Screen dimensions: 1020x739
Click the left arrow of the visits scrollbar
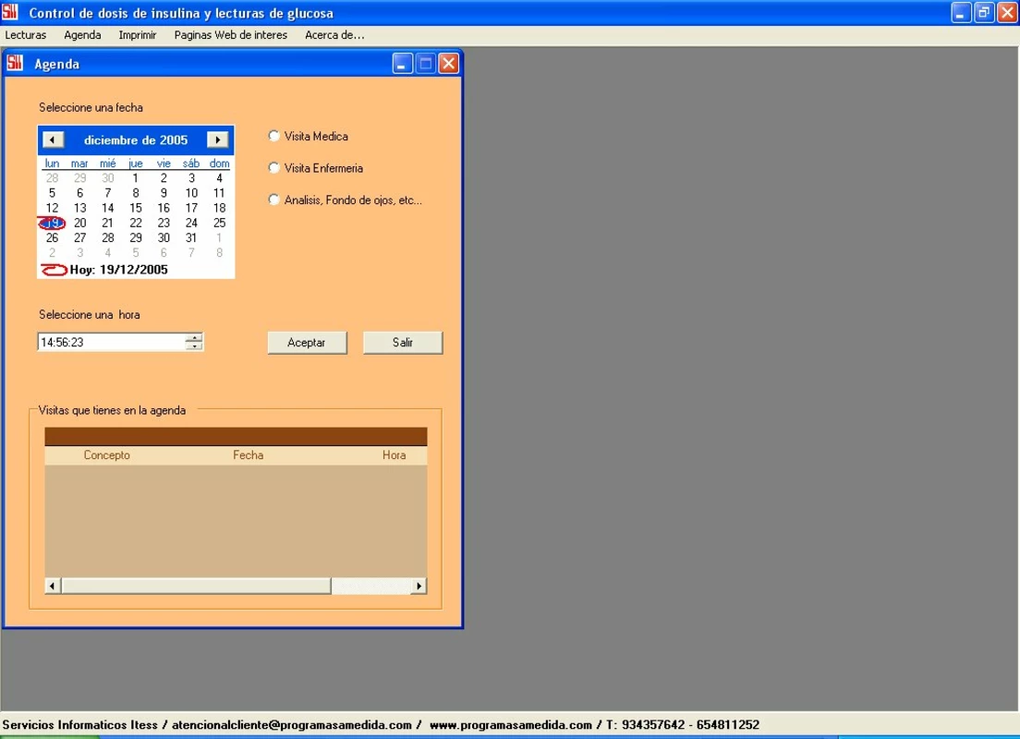[x=51, y=585]
